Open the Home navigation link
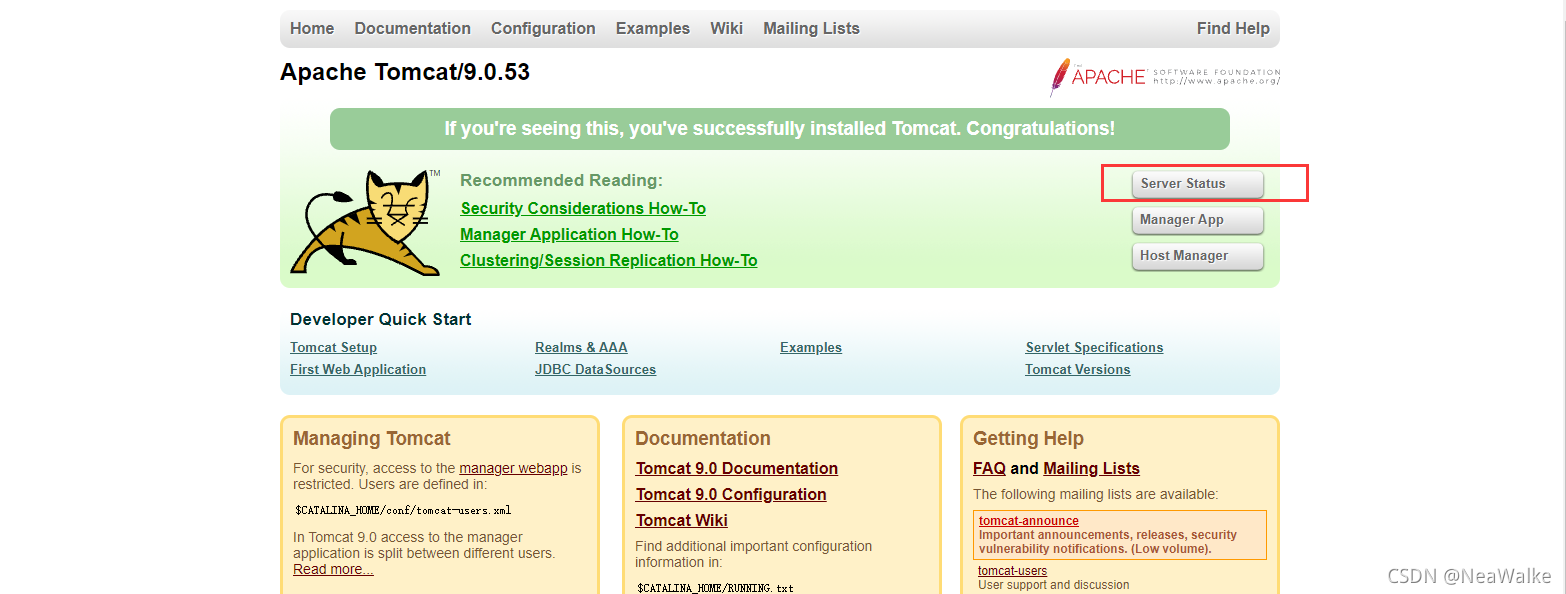The height and width of the screenshot is (594, 1566). 312,29
